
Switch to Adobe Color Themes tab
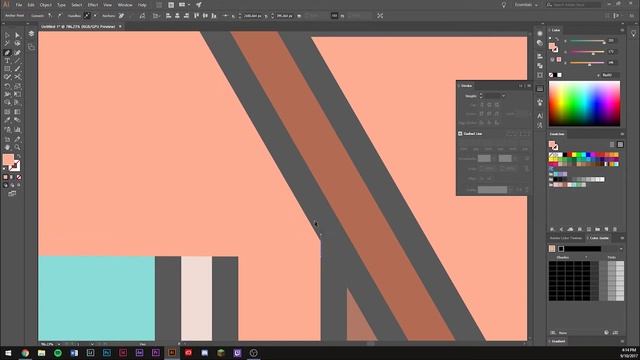565,238
